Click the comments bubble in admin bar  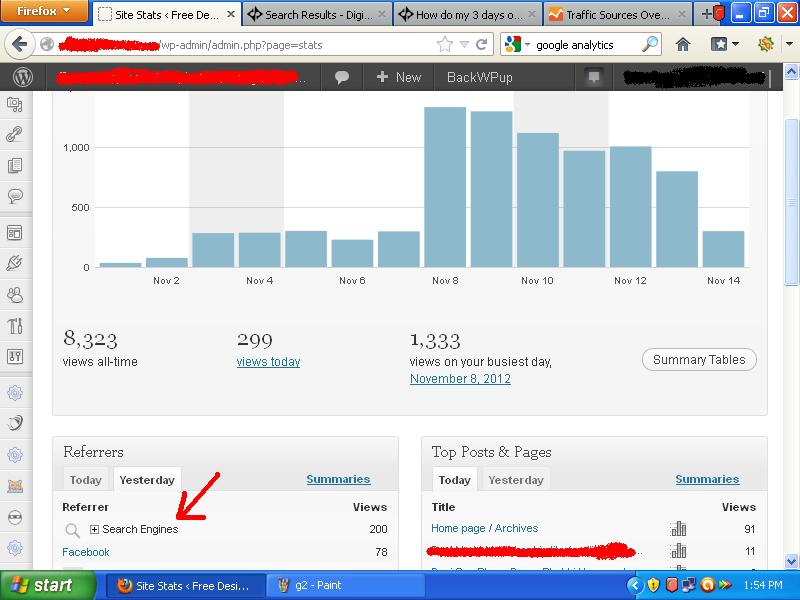point(342,77)
